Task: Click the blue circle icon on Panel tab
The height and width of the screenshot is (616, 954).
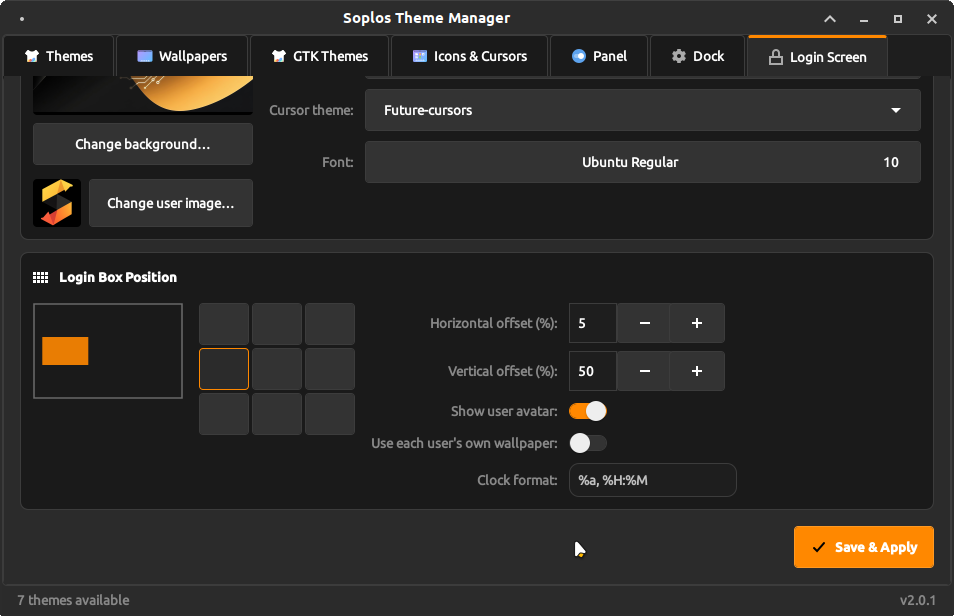Action: pos(579,56)
